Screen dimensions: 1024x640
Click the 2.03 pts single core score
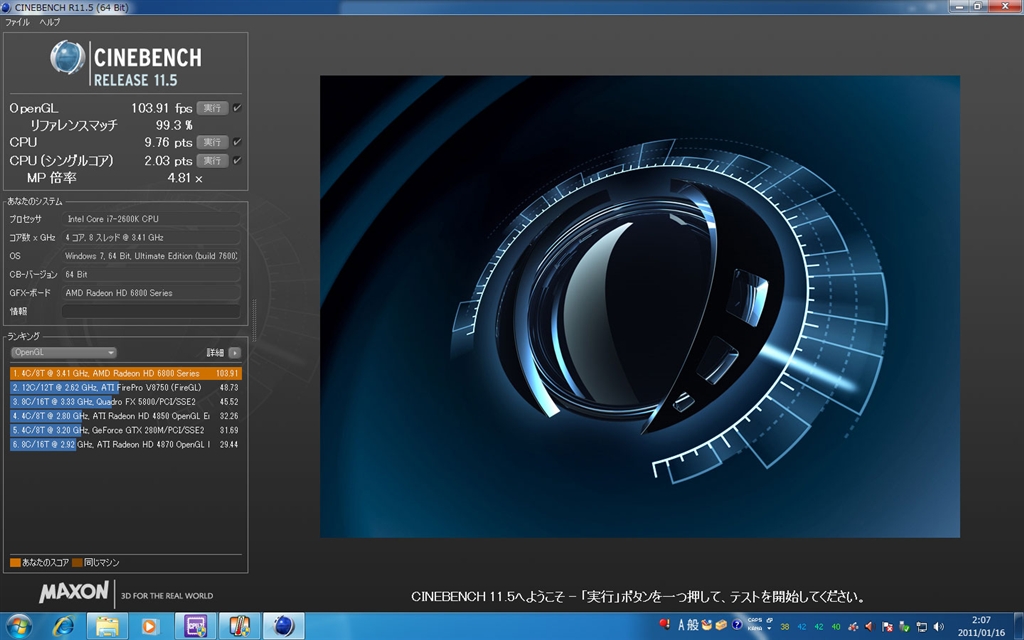pyautogui.click(x=168, y=161)
